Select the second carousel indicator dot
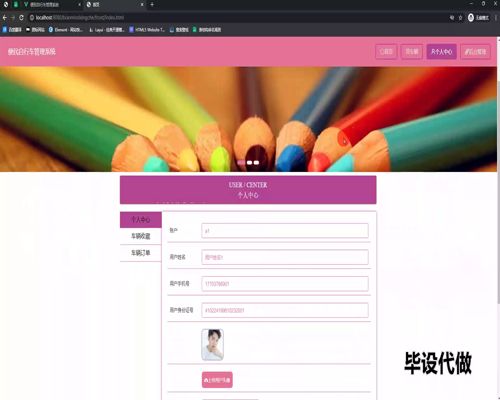500x400 pixels. (249, 162)
